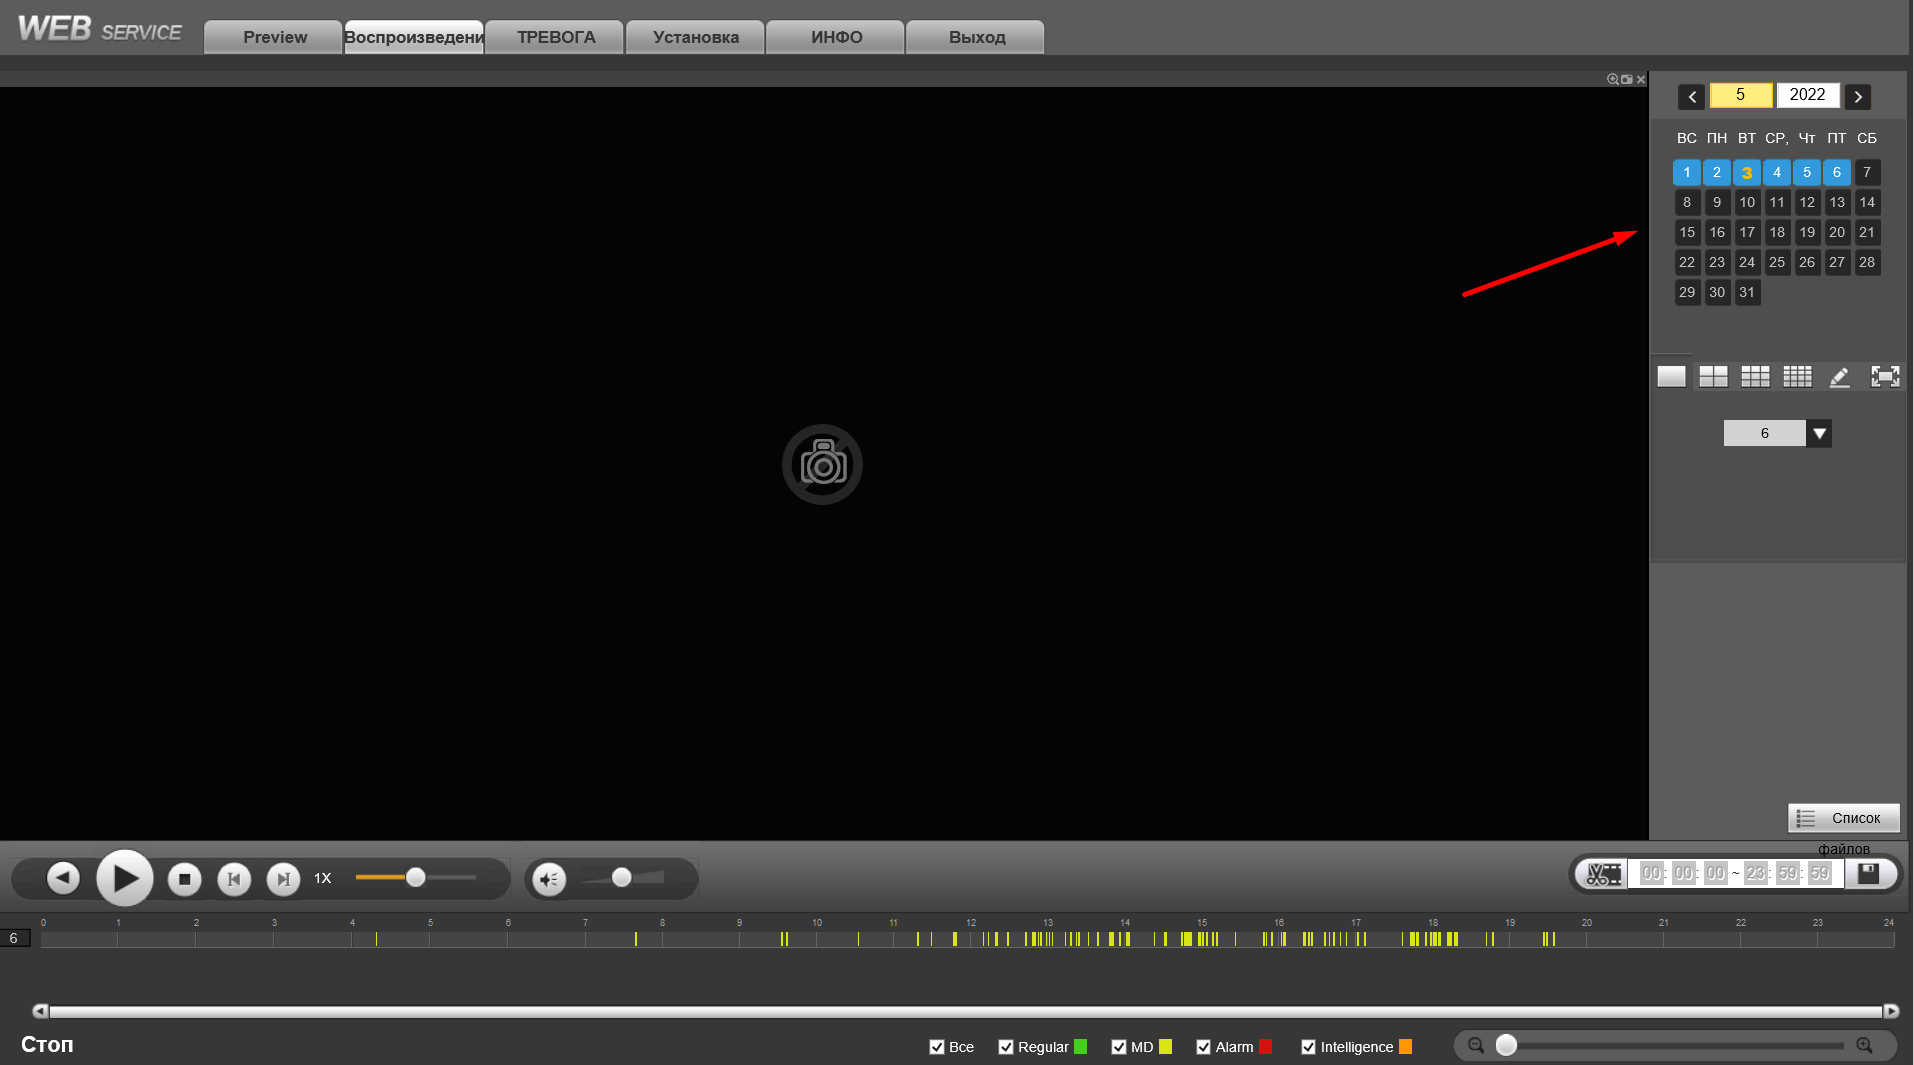Click the playback speed slider handle
The width and height of the screenshot is (1914, 1065).
[416, 877]
